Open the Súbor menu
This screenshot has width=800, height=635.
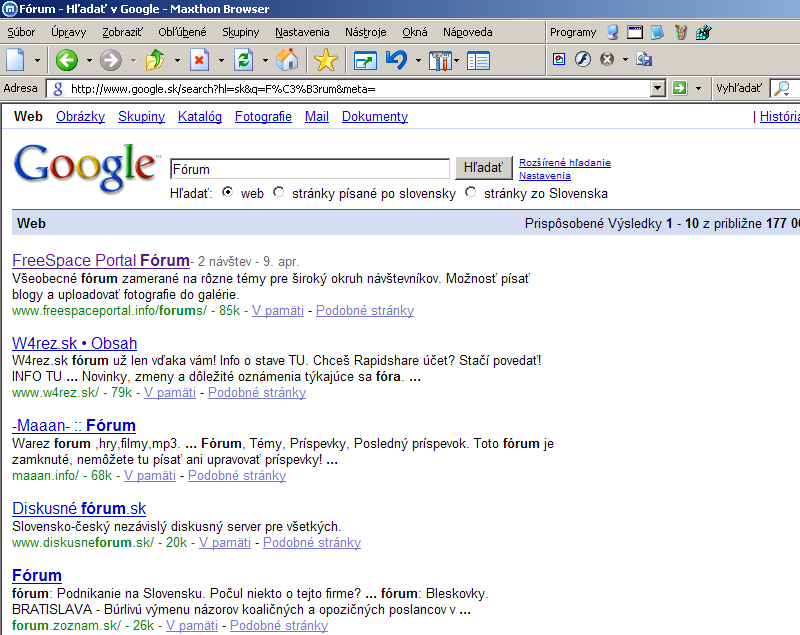point(21,32)
